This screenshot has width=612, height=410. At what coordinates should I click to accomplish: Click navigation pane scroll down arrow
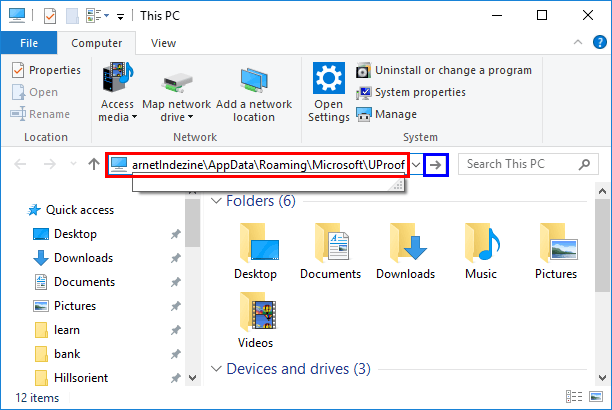193,378
